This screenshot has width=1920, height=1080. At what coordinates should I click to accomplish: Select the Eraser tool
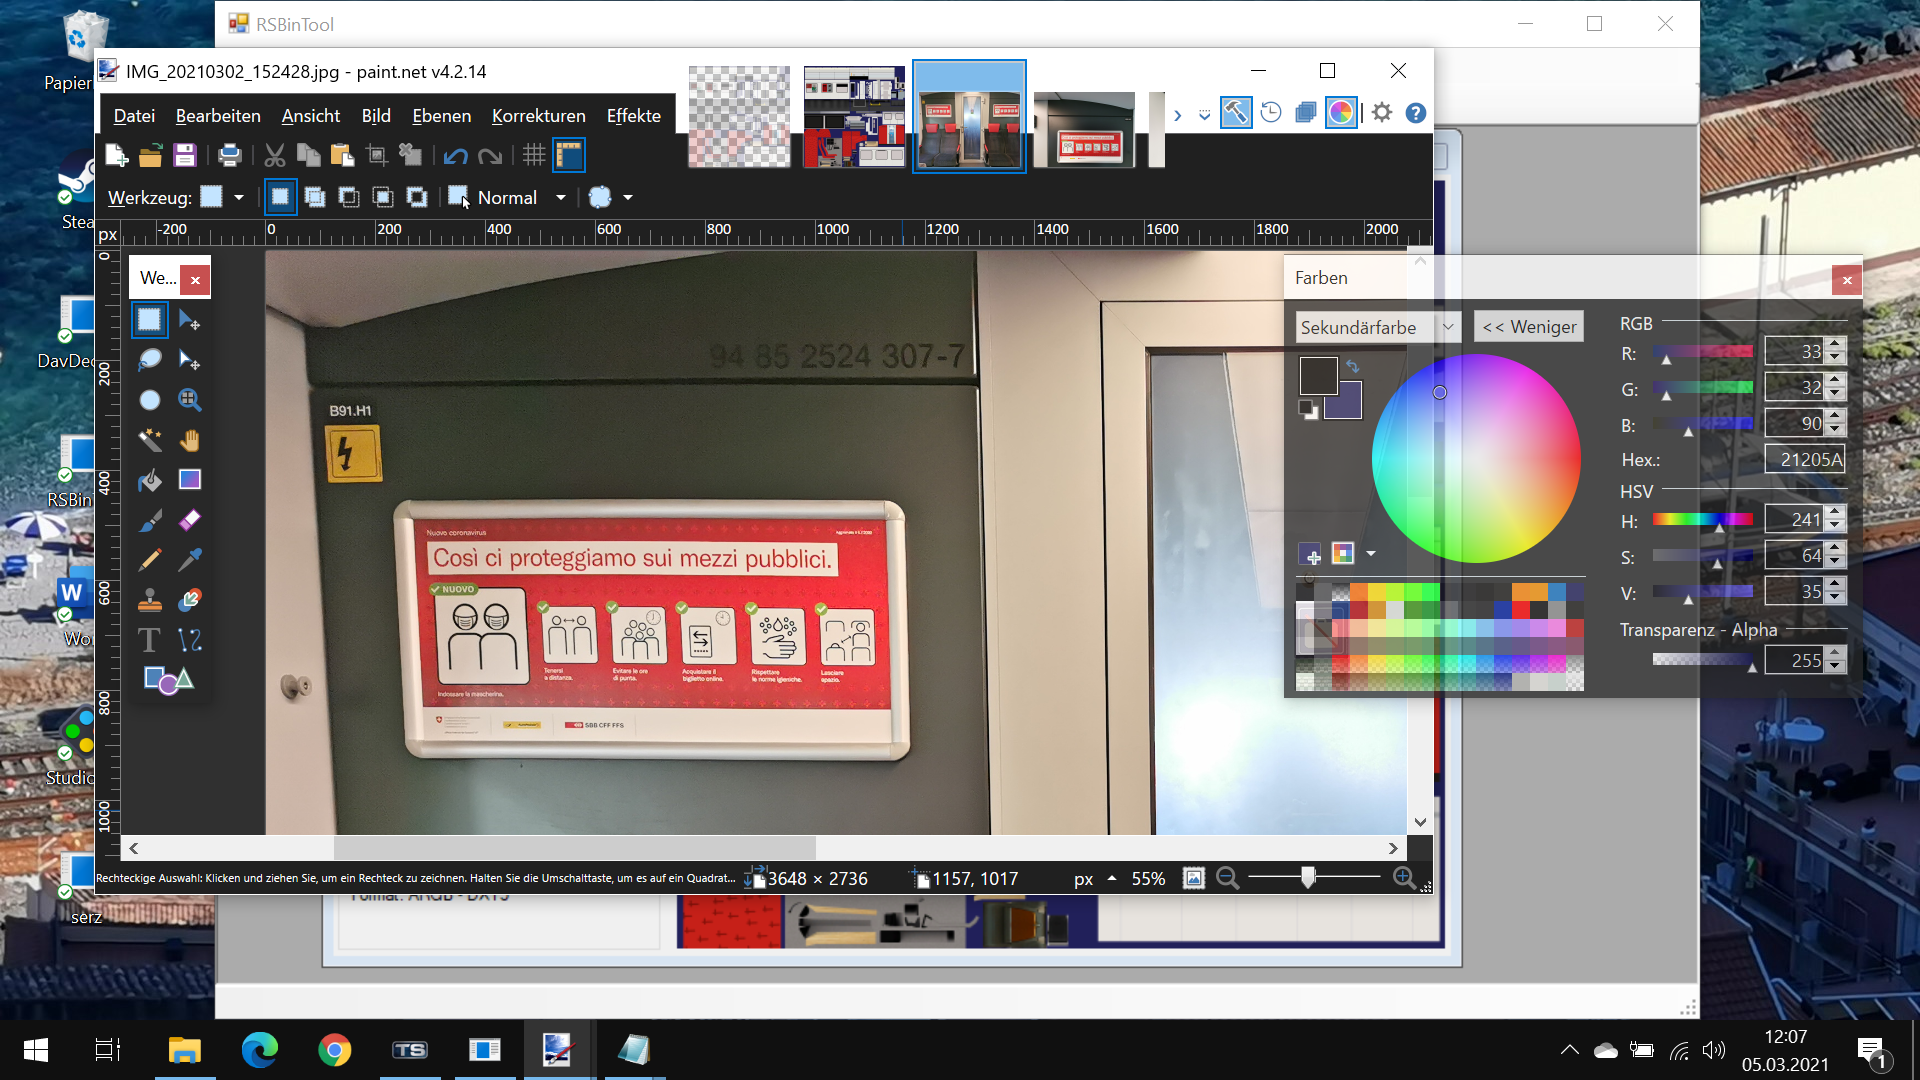tap(189, 520)
